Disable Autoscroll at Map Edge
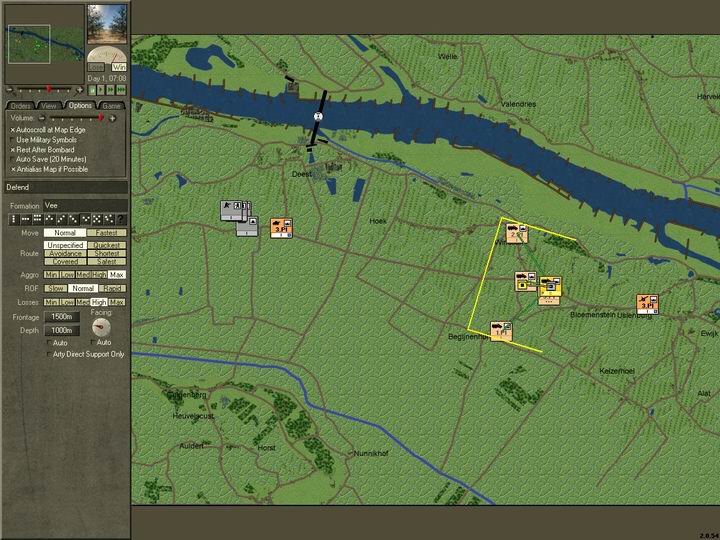Image resolution: width=720 pixels, height=540 pixels. [x=13, y=129]
